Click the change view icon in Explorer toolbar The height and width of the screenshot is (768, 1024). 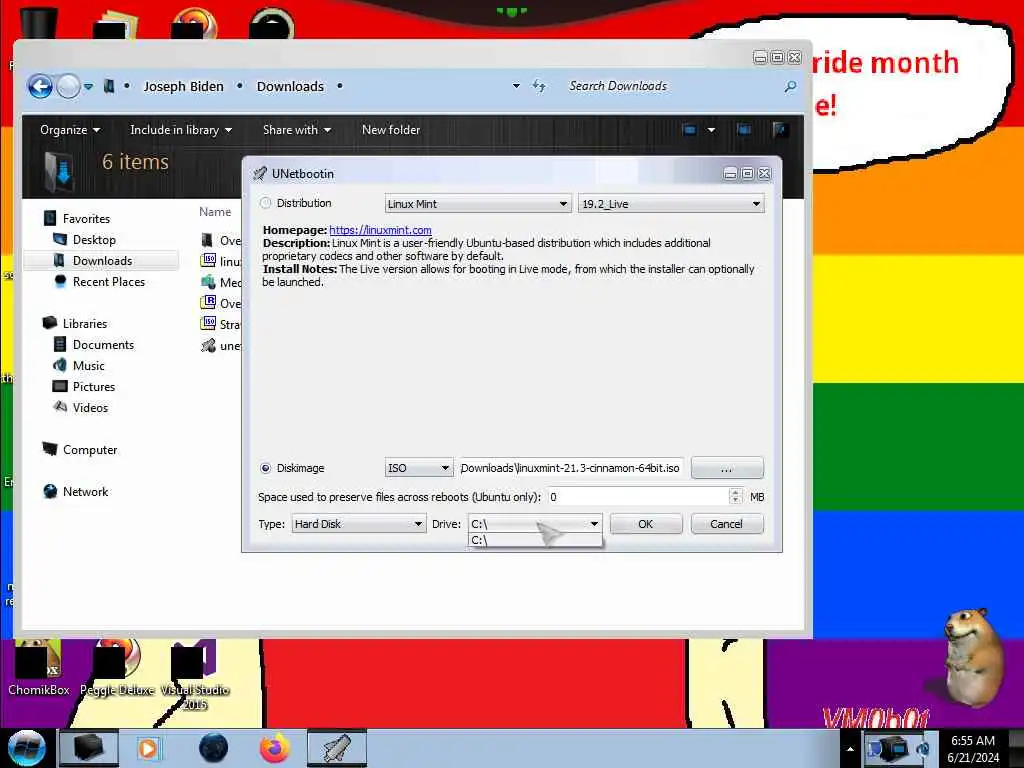[690, 130]
